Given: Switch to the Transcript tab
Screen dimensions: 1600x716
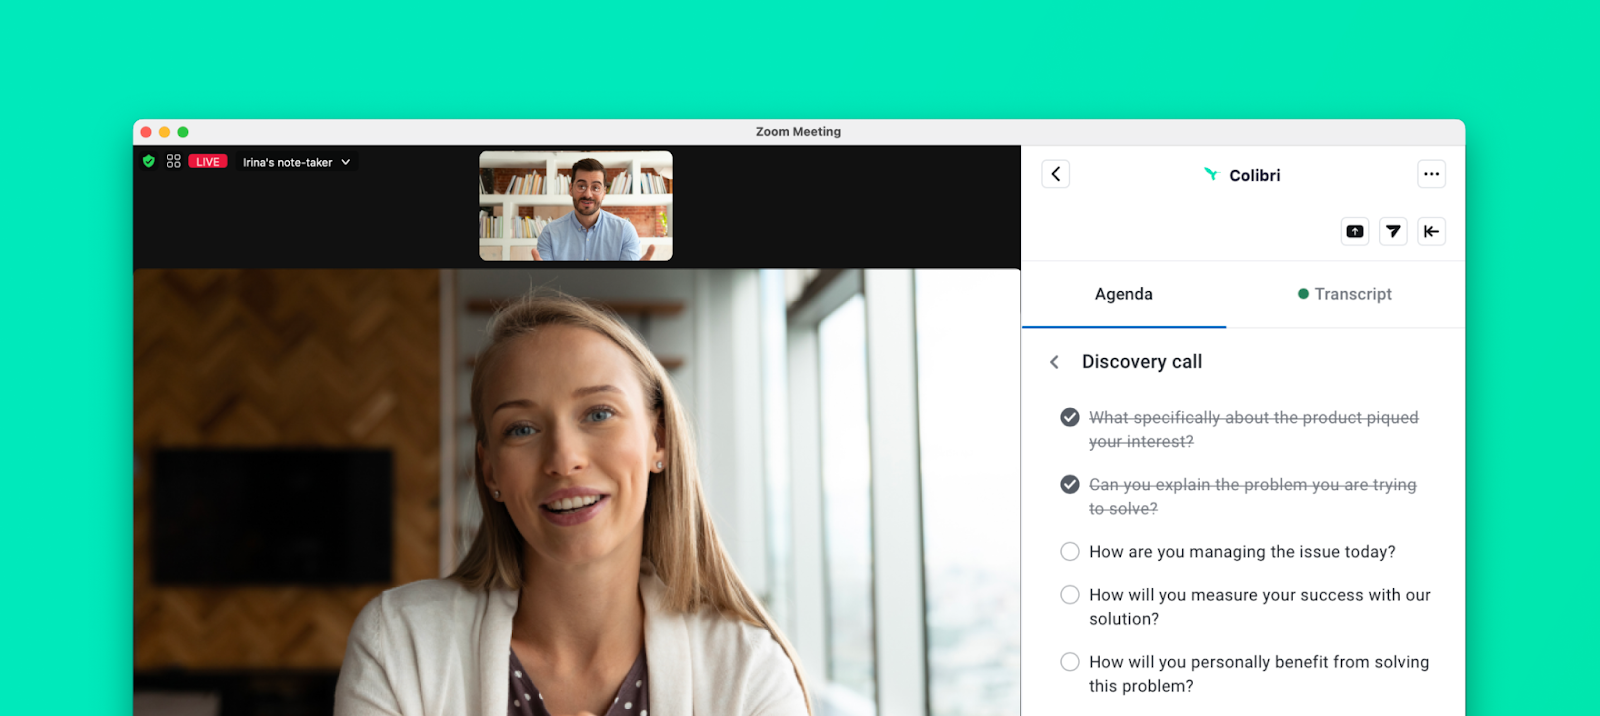Looking at the screenshot, I should [x=1345, y=294].
